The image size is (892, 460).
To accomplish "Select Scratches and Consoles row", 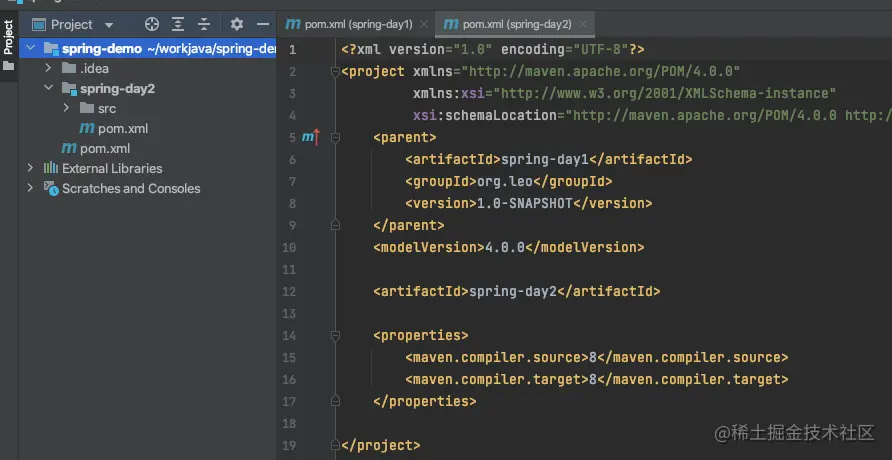I will click(148, 188).
